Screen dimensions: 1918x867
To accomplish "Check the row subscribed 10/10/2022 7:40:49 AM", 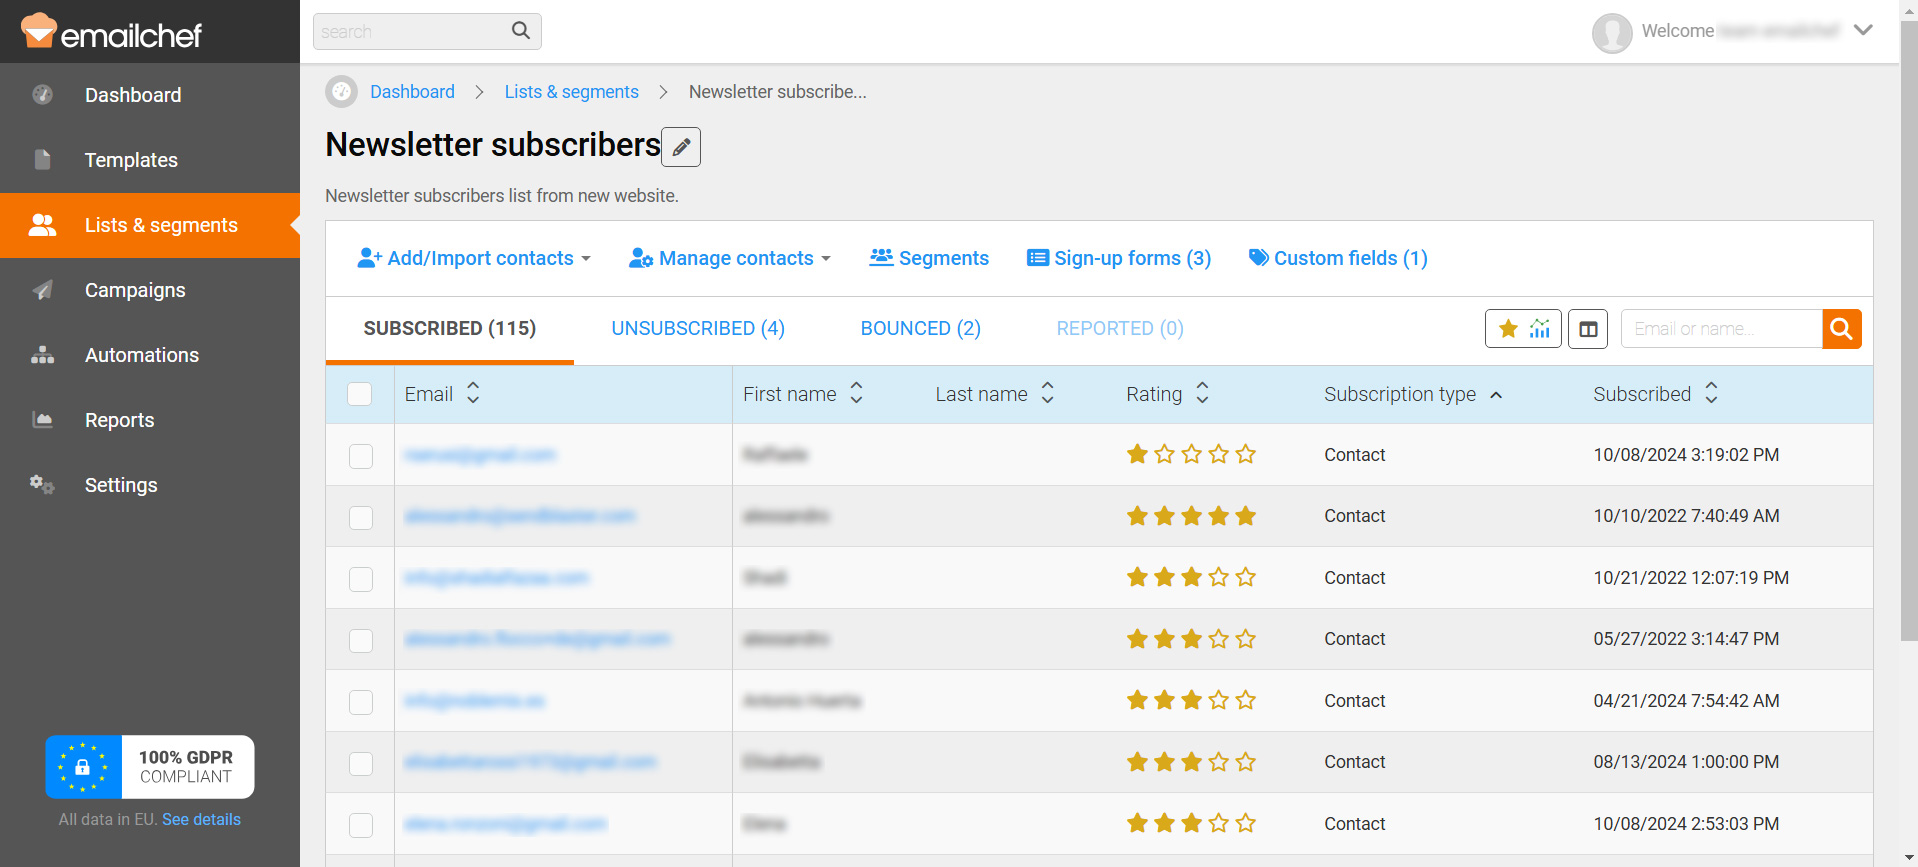I will (x=361, y=517).
